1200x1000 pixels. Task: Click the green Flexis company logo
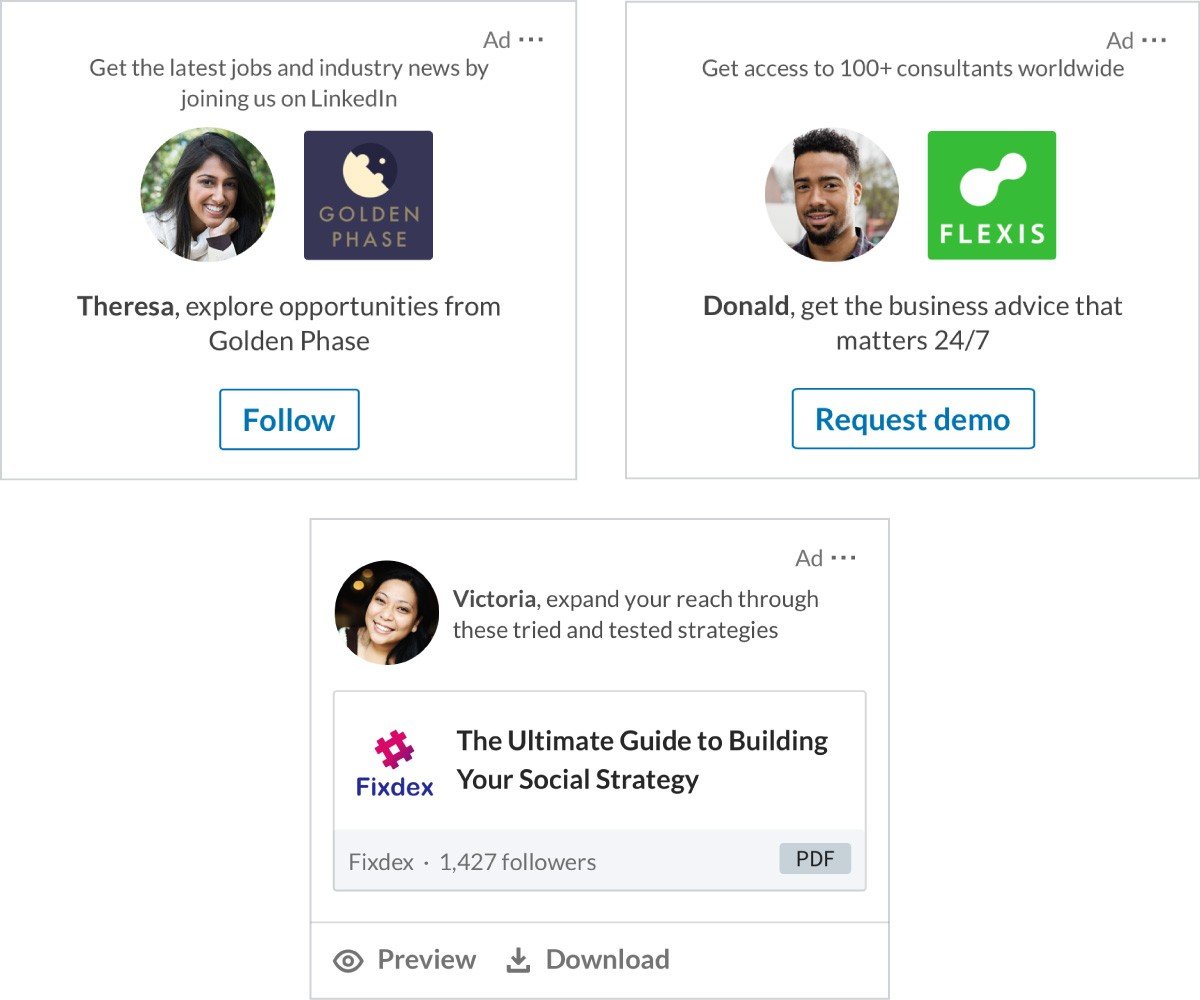pos(991,195)
